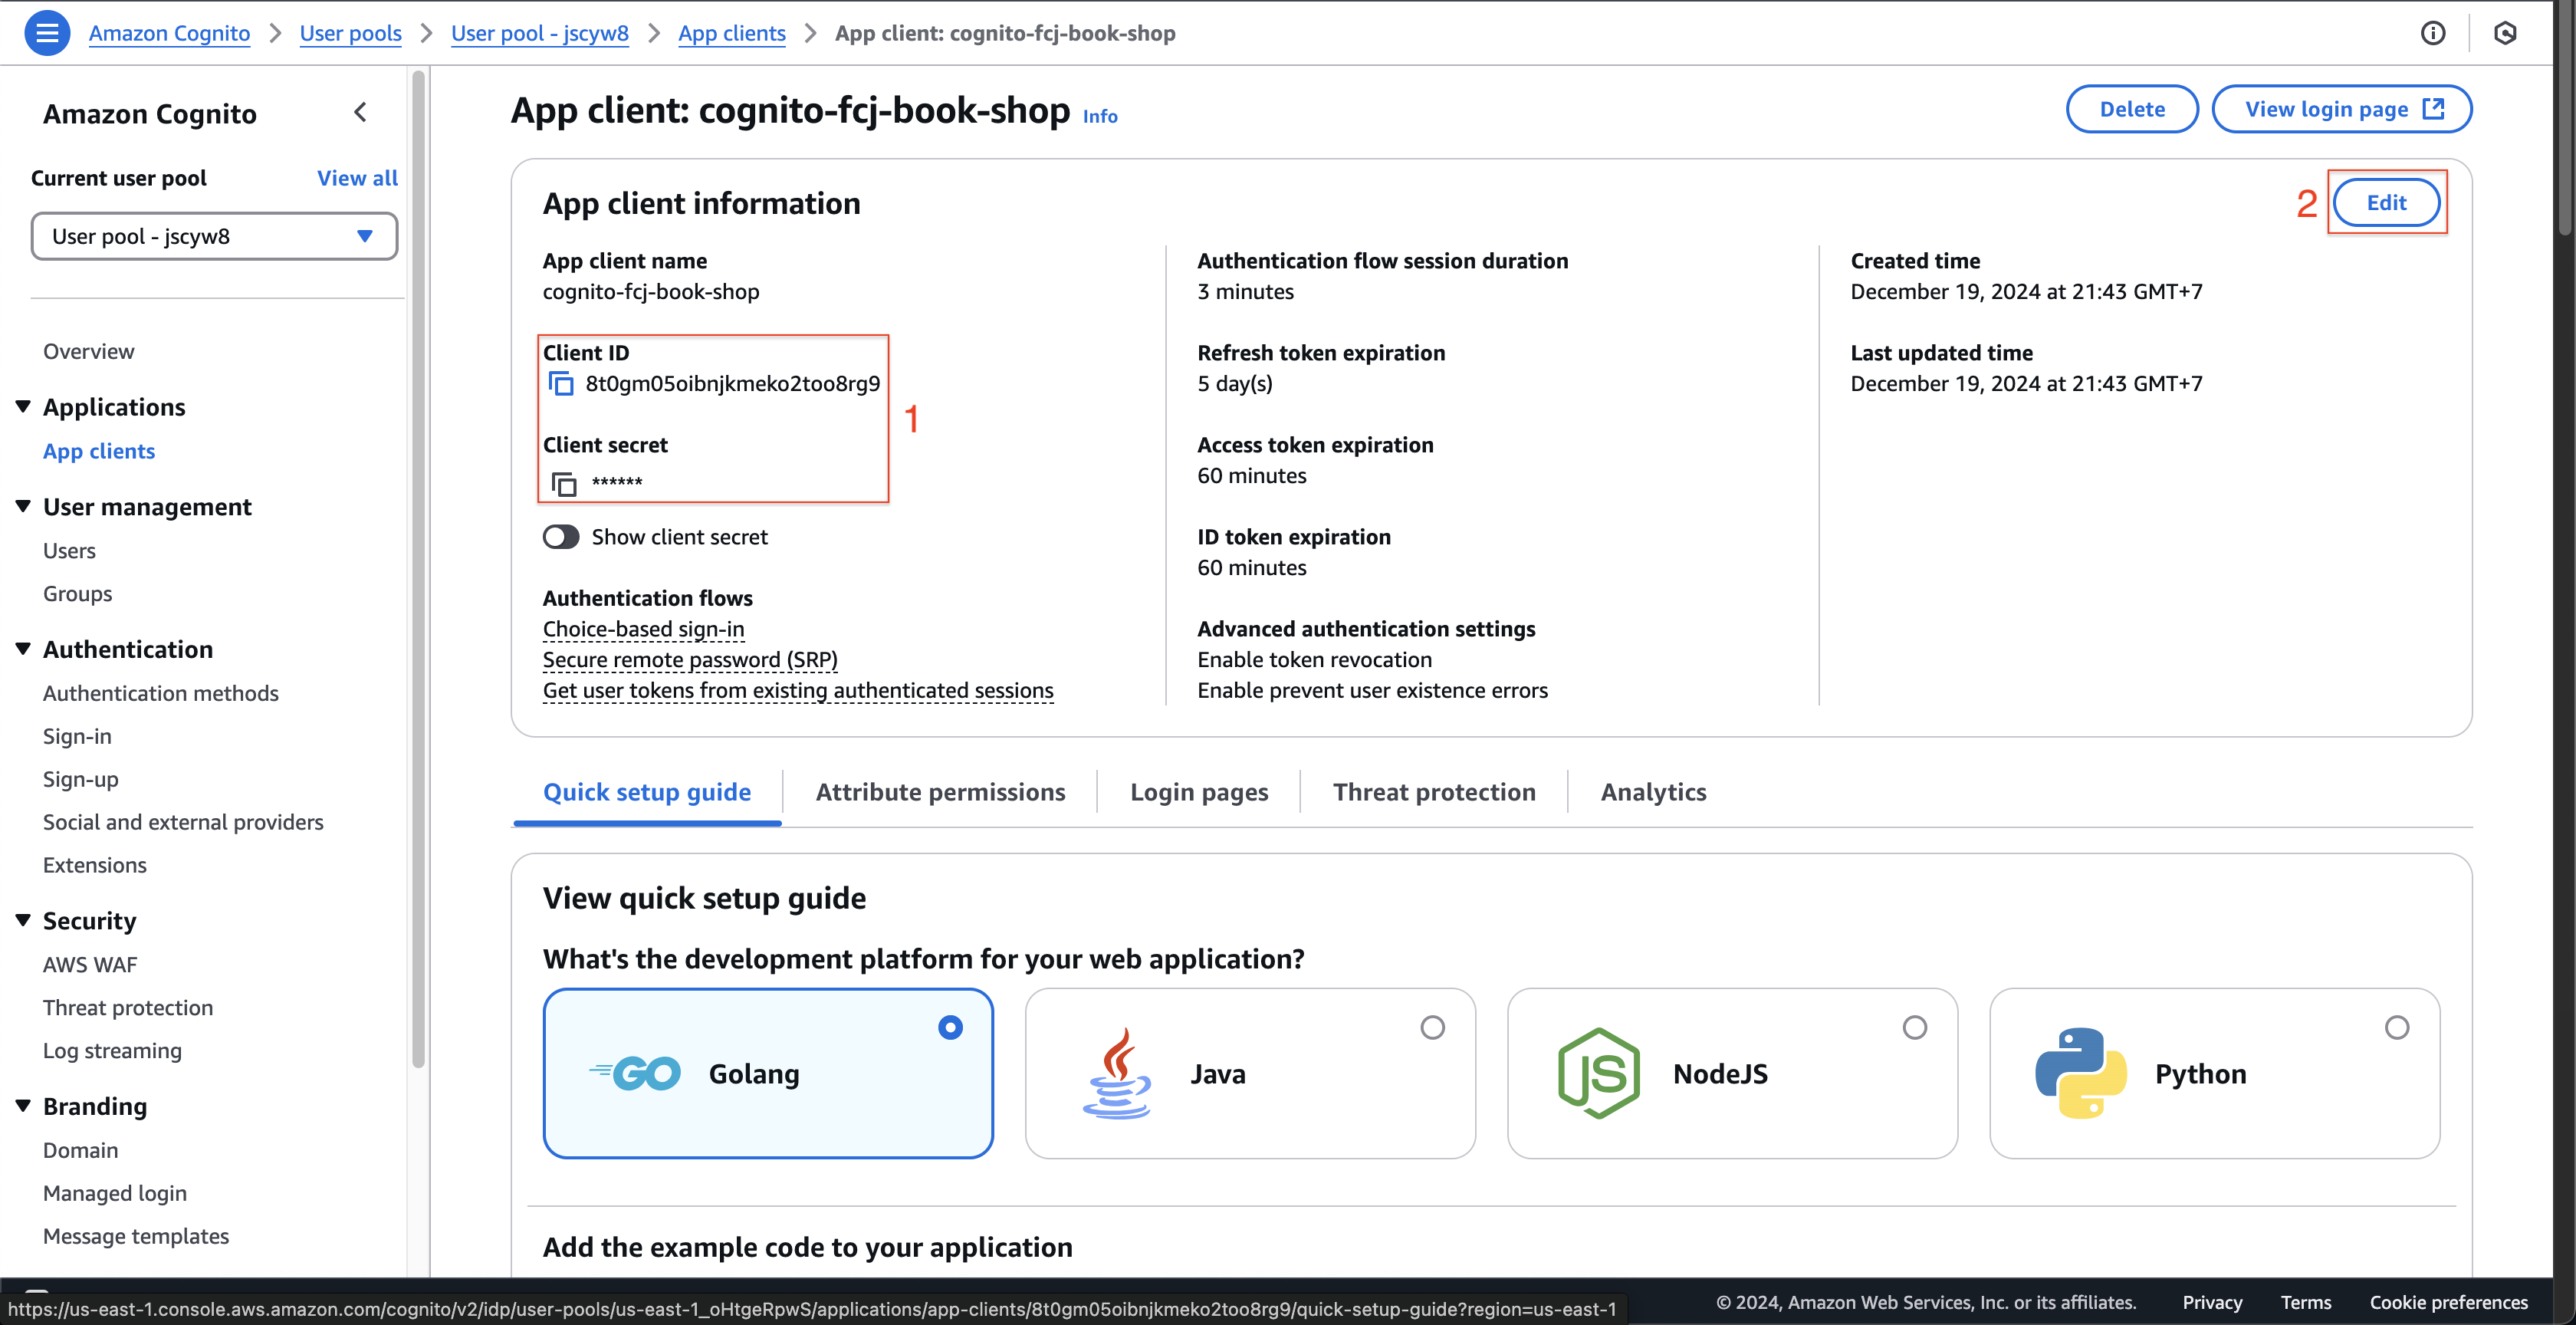Click the info circle icon in header
This screenshot has height=1325, width=2576.
point(2433,33)
